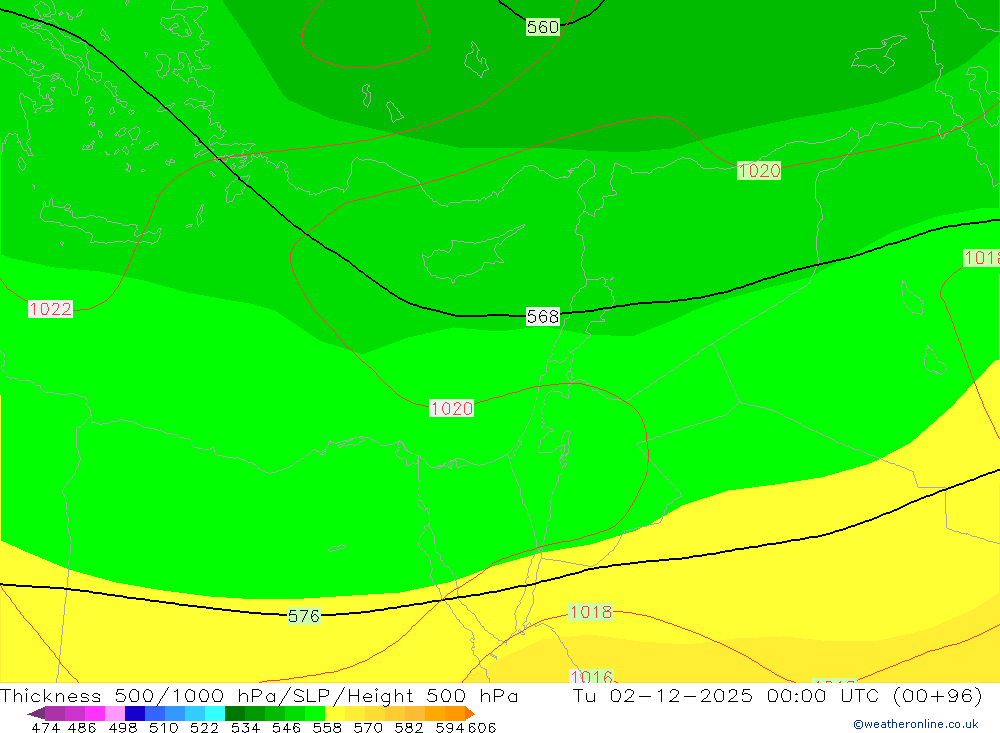The image size is (1000, 733).
Task: Click the 1020 isobar label below the 568 label
Action: pos(452,408)
